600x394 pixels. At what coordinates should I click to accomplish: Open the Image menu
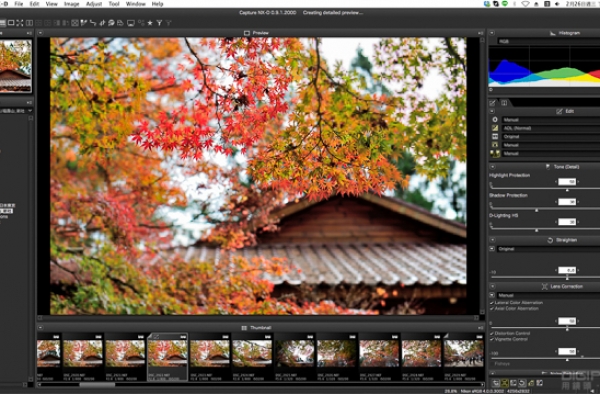(x=72, y=4)
